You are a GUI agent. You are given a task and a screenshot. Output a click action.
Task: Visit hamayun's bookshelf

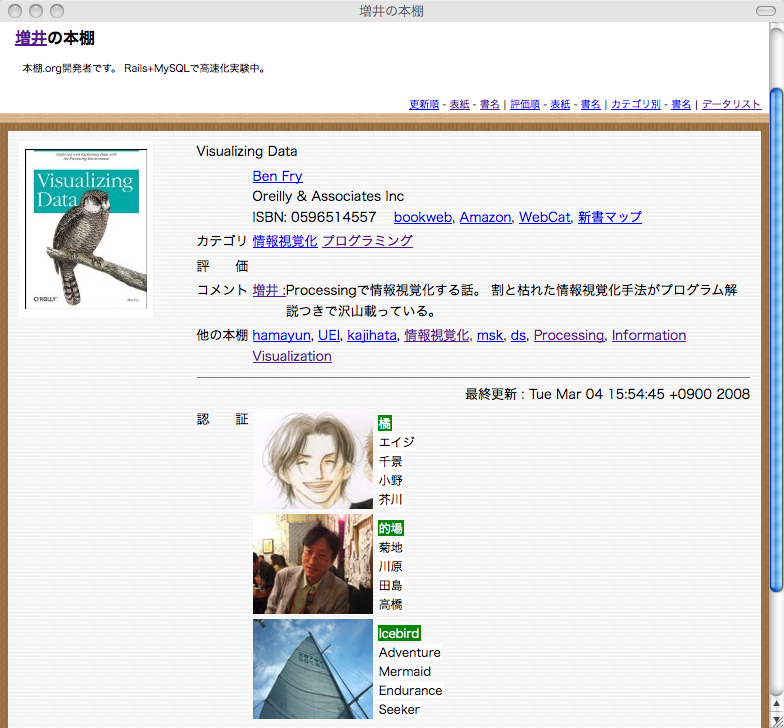point(282,335)
